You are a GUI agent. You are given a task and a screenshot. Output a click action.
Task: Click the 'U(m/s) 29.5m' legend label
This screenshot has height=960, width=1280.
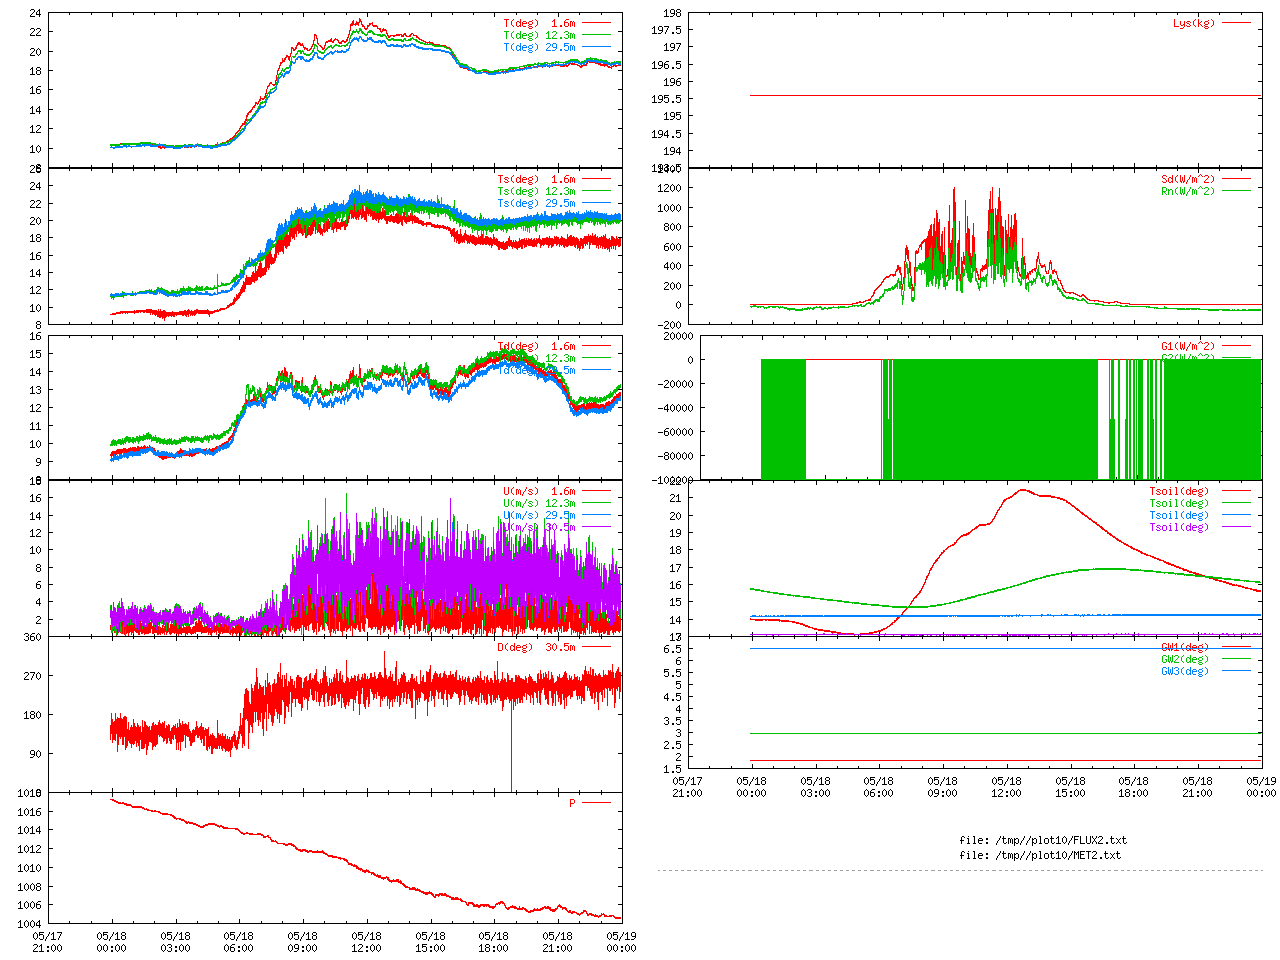540,516
